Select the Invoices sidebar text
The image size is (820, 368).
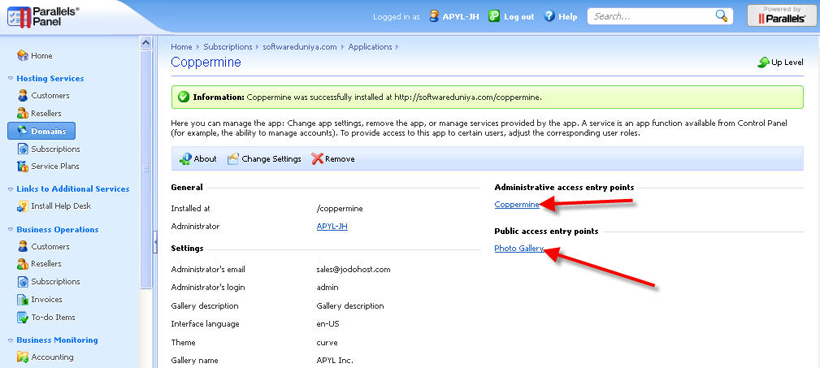46,300
